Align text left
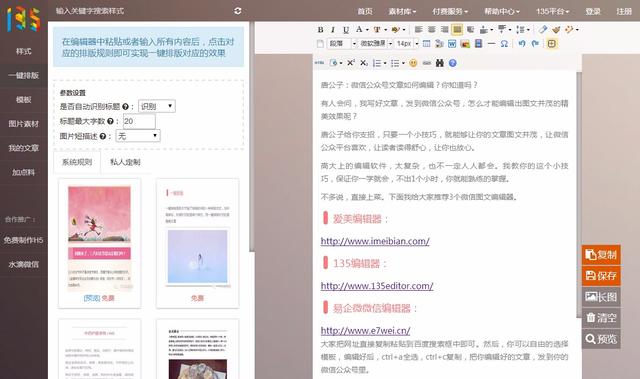This screenshot has width=640, height=379. click(418, 29)
